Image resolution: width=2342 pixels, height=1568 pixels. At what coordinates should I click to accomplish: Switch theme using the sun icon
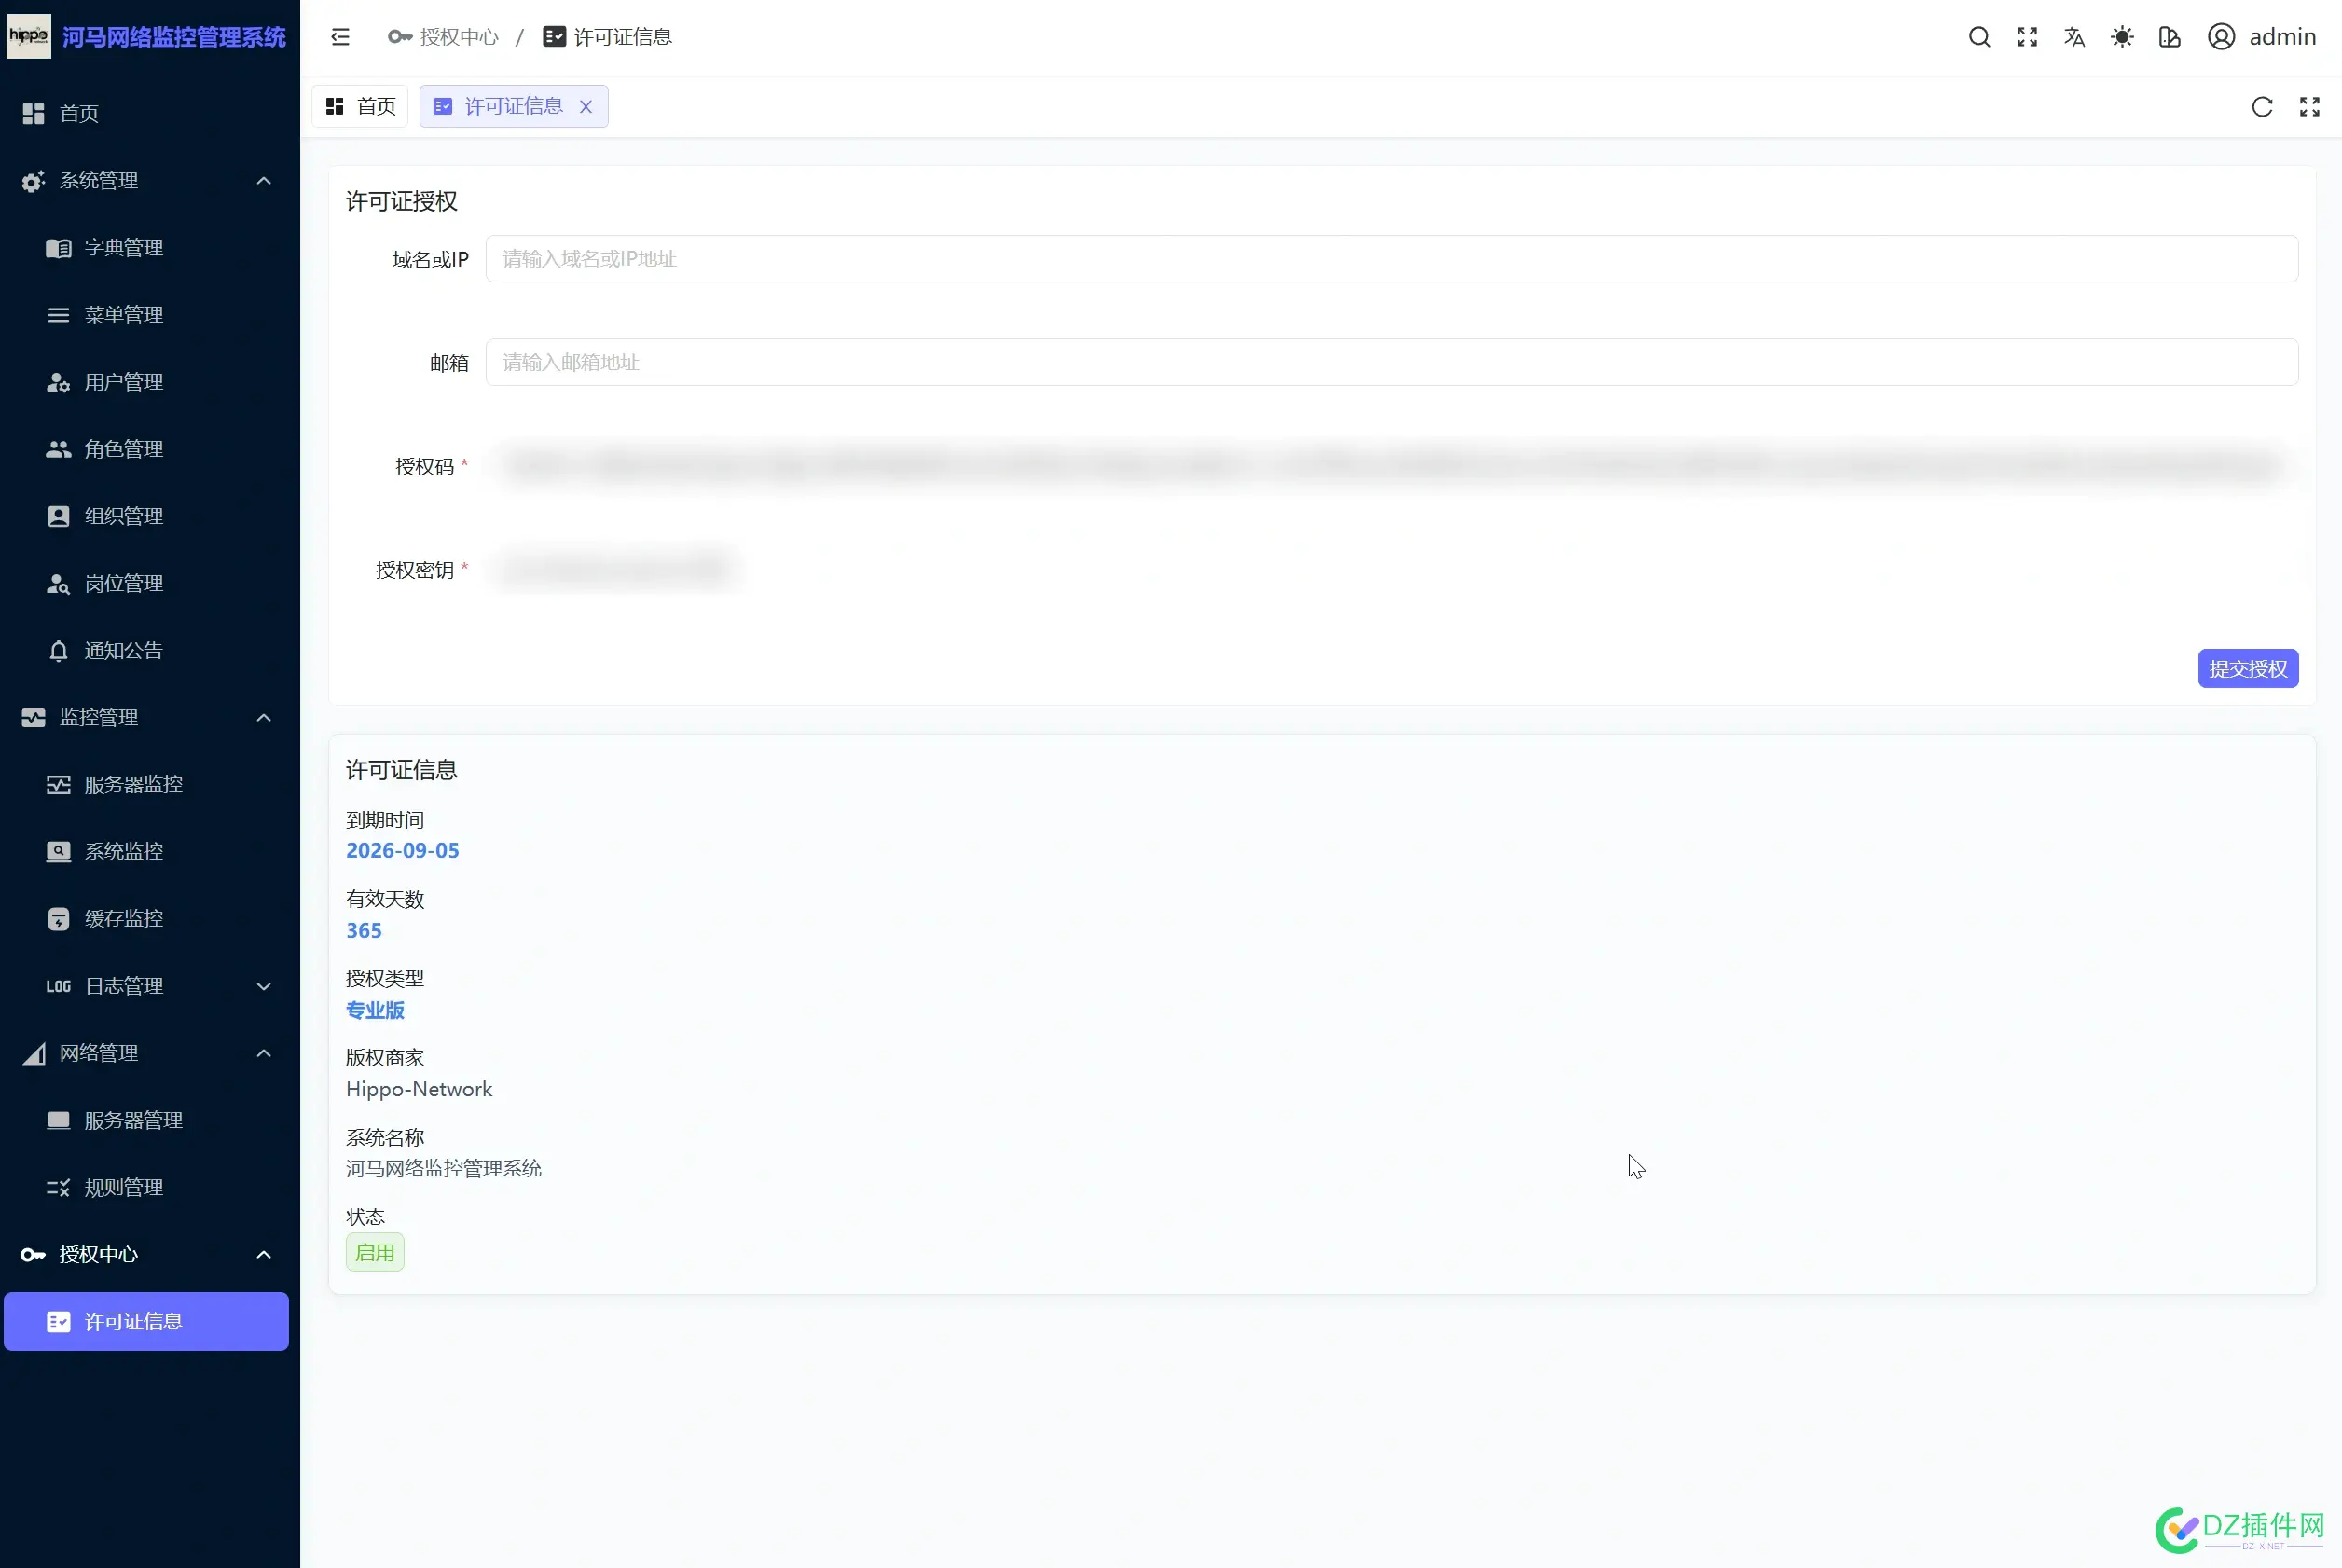pyautogui.click(x=2122, y=36)
